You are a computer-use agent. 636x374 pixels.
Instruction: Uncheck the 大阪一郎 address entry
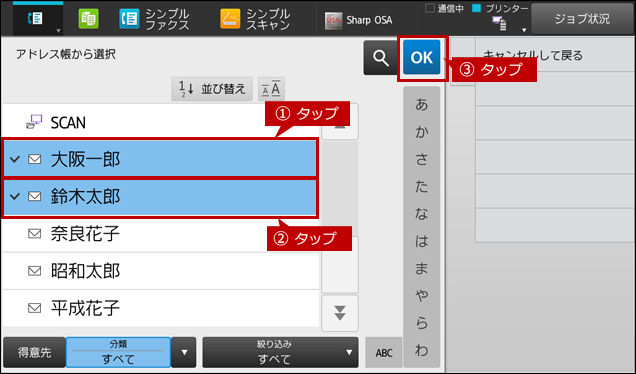coord(160,159)
